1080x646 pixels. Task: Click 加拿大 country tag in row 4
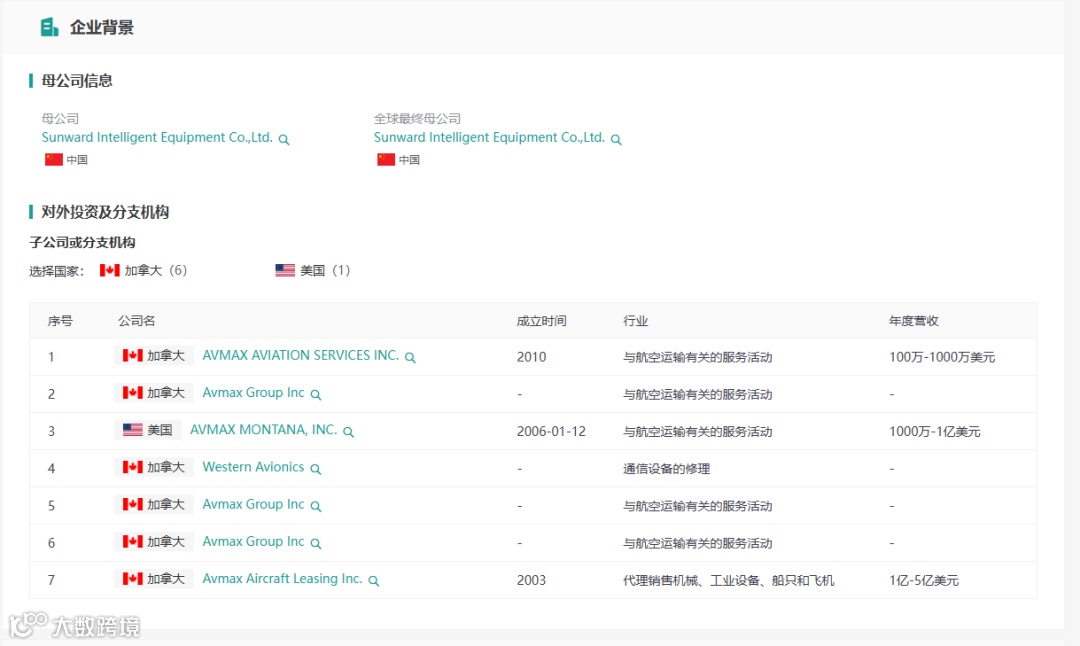point(154,467)
